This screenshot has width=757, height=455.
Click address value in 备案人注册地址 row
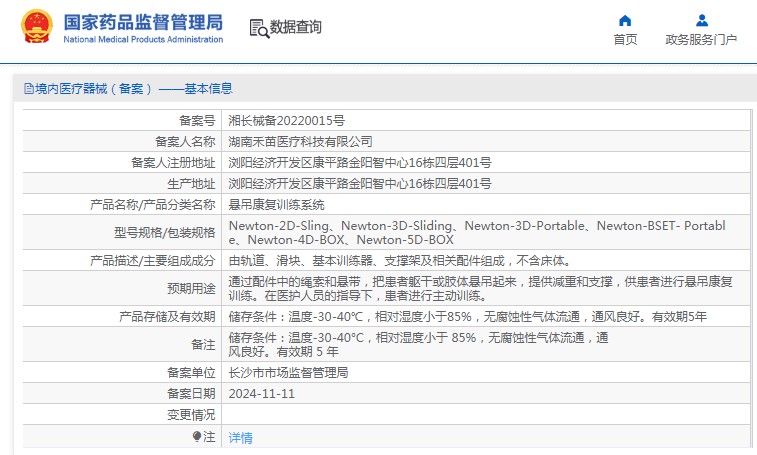[x=360, y=163]
